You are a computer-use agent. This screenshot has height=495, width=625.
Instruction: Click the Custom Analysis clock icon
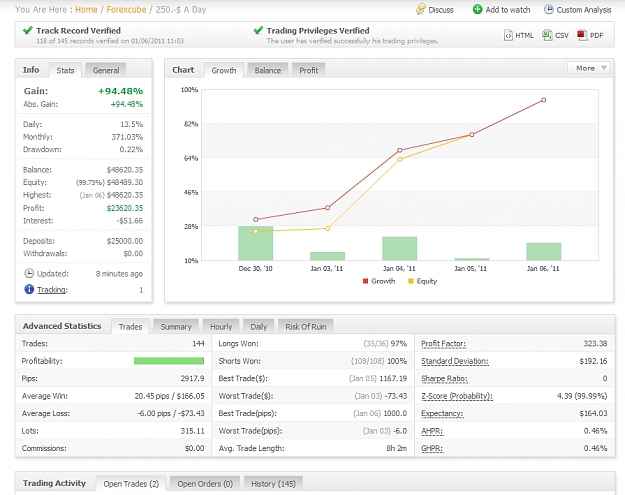(x=548, y=9)
